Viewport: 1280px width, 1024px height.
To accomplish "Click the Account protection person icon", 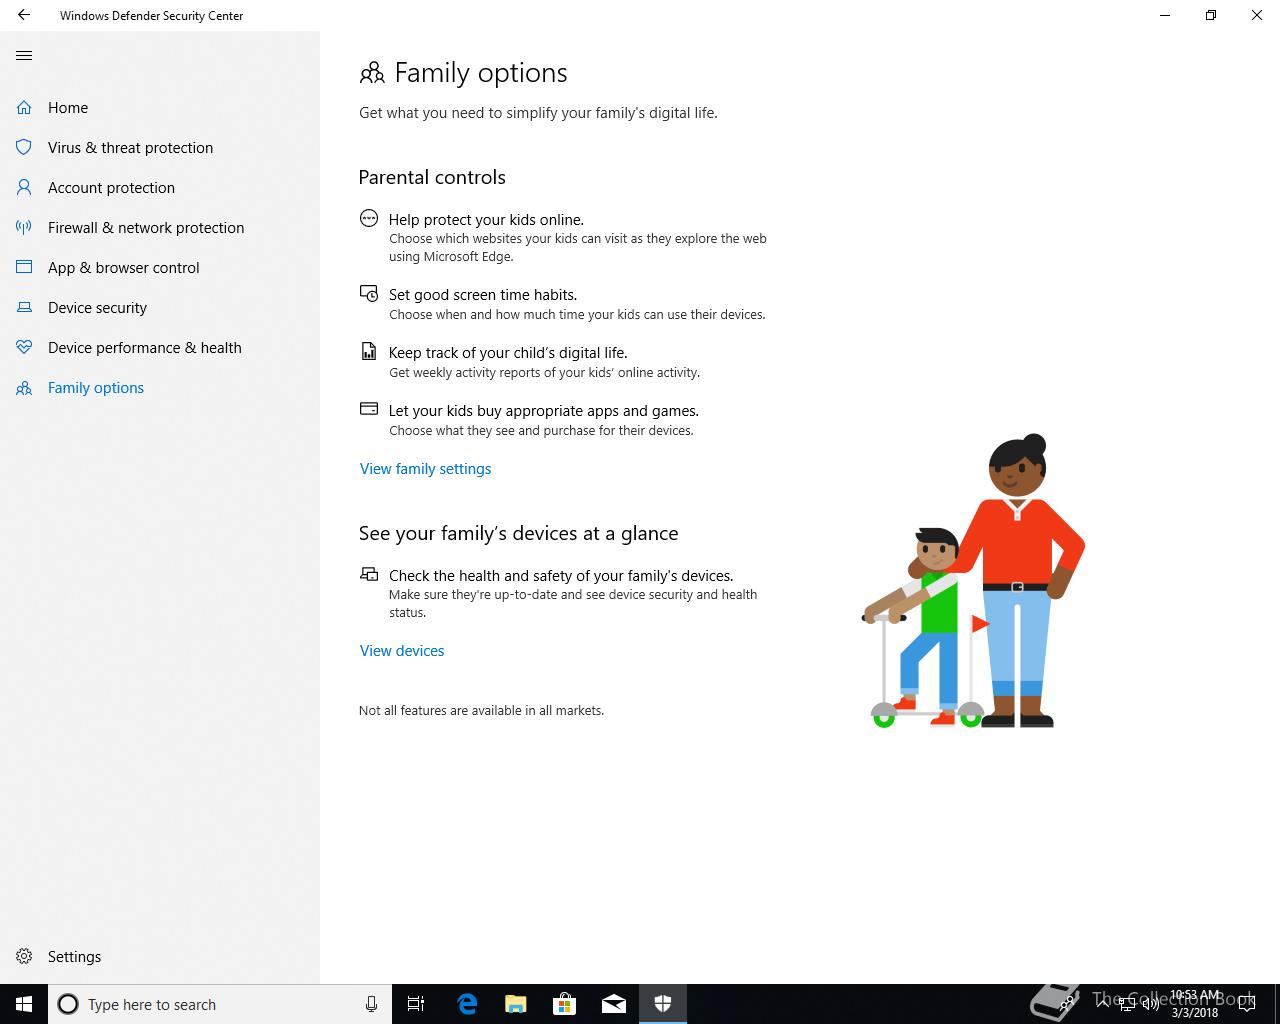I will (x=24, y=187).
